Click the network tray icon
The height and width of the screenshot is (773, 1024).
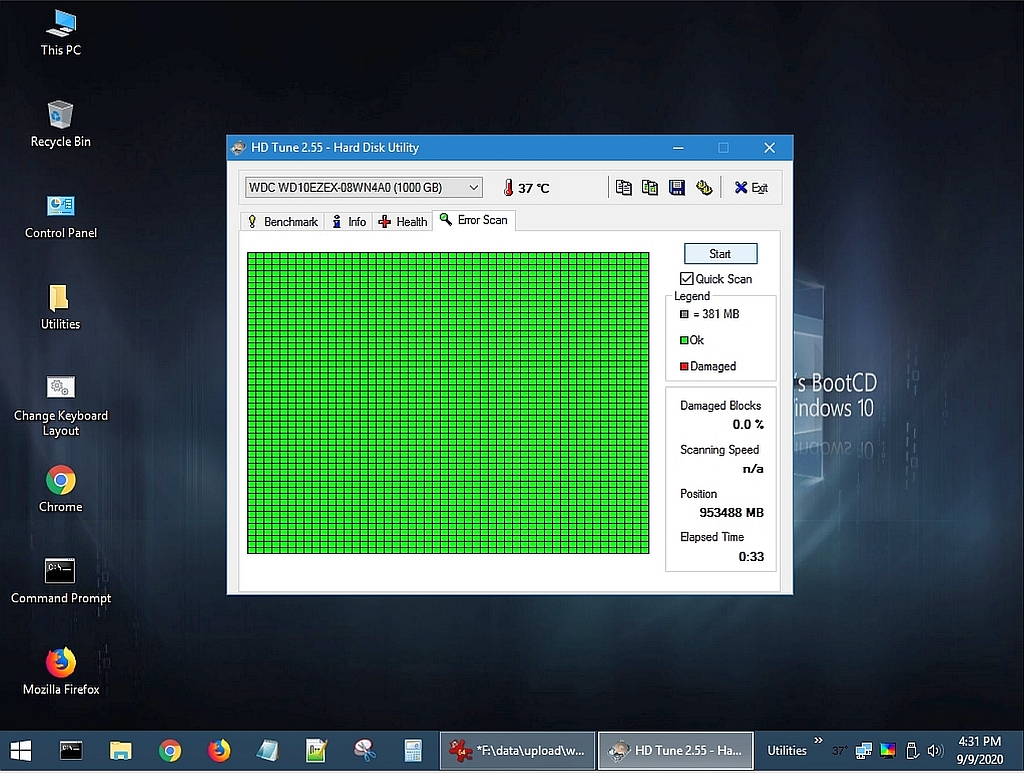click(863, 751)
